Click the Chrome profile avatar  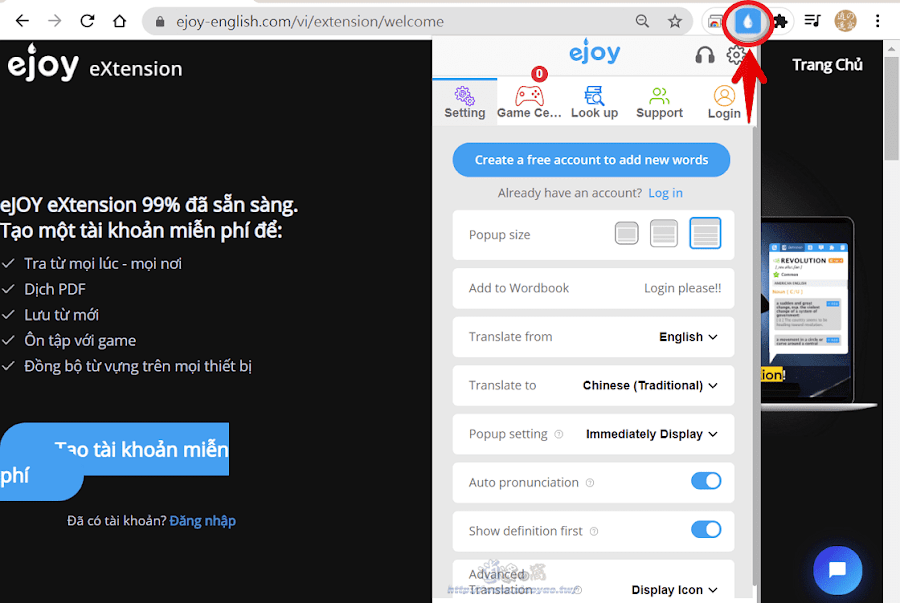tap(845, 21)
